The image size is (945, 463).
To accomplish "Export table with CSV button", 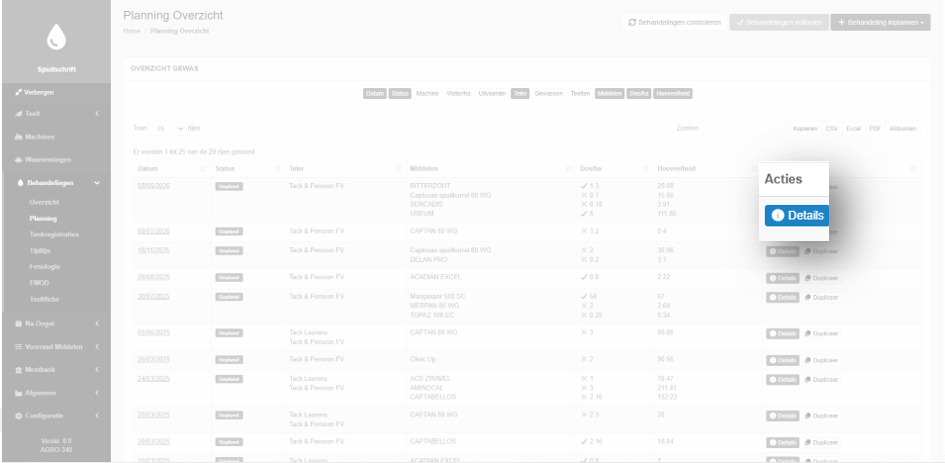I will 832,128.
